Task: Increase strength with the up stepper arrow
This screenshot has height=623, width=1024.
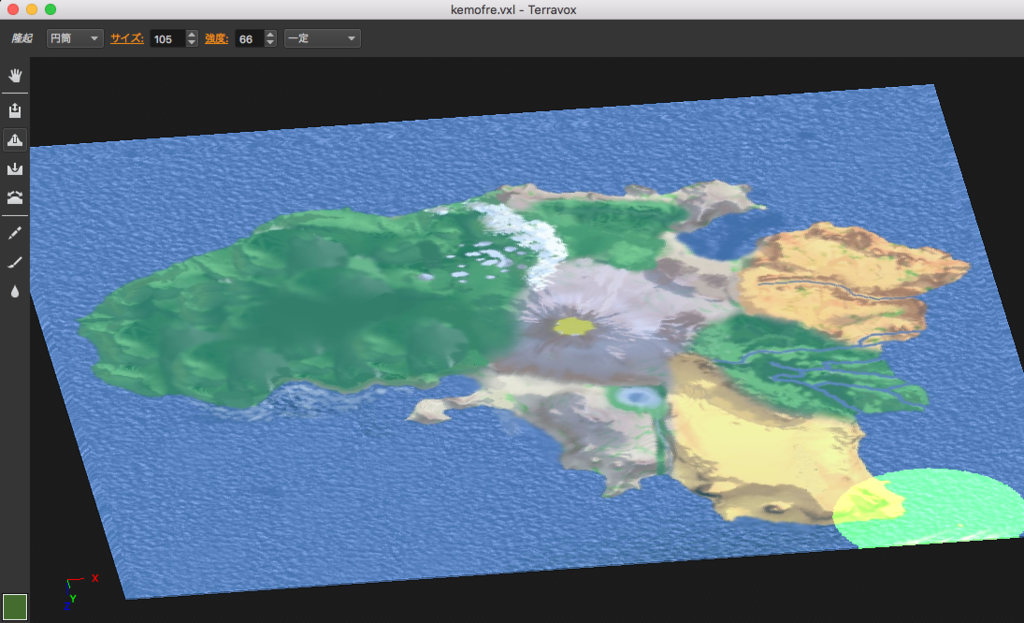Action: [270, 35]
